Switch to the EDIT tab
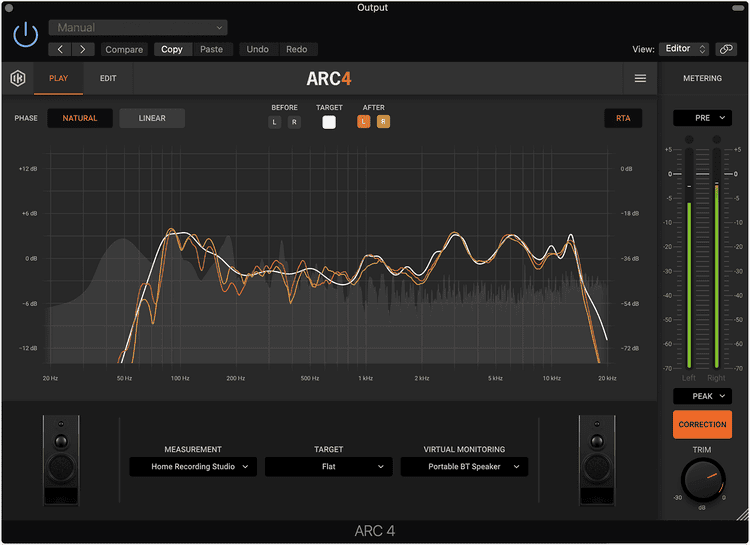The image size is (750, 545). coord(108,78)
